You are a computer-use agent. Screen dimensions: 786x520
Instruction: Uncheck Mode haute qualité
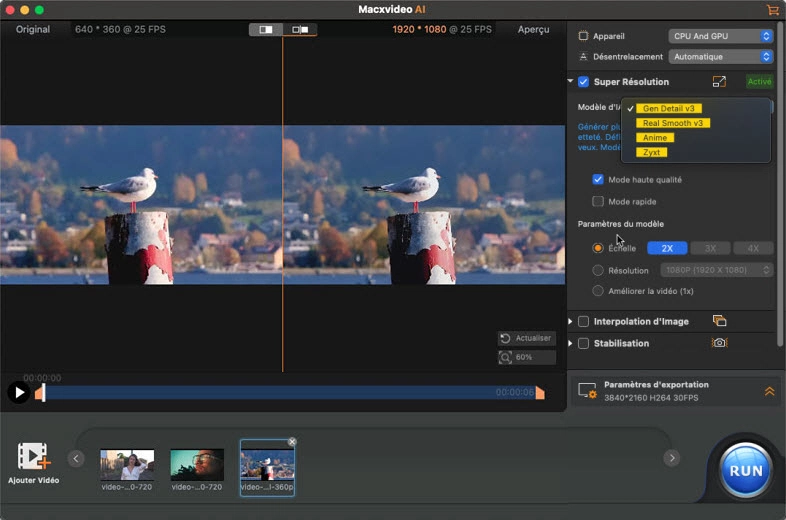[598, 180]
